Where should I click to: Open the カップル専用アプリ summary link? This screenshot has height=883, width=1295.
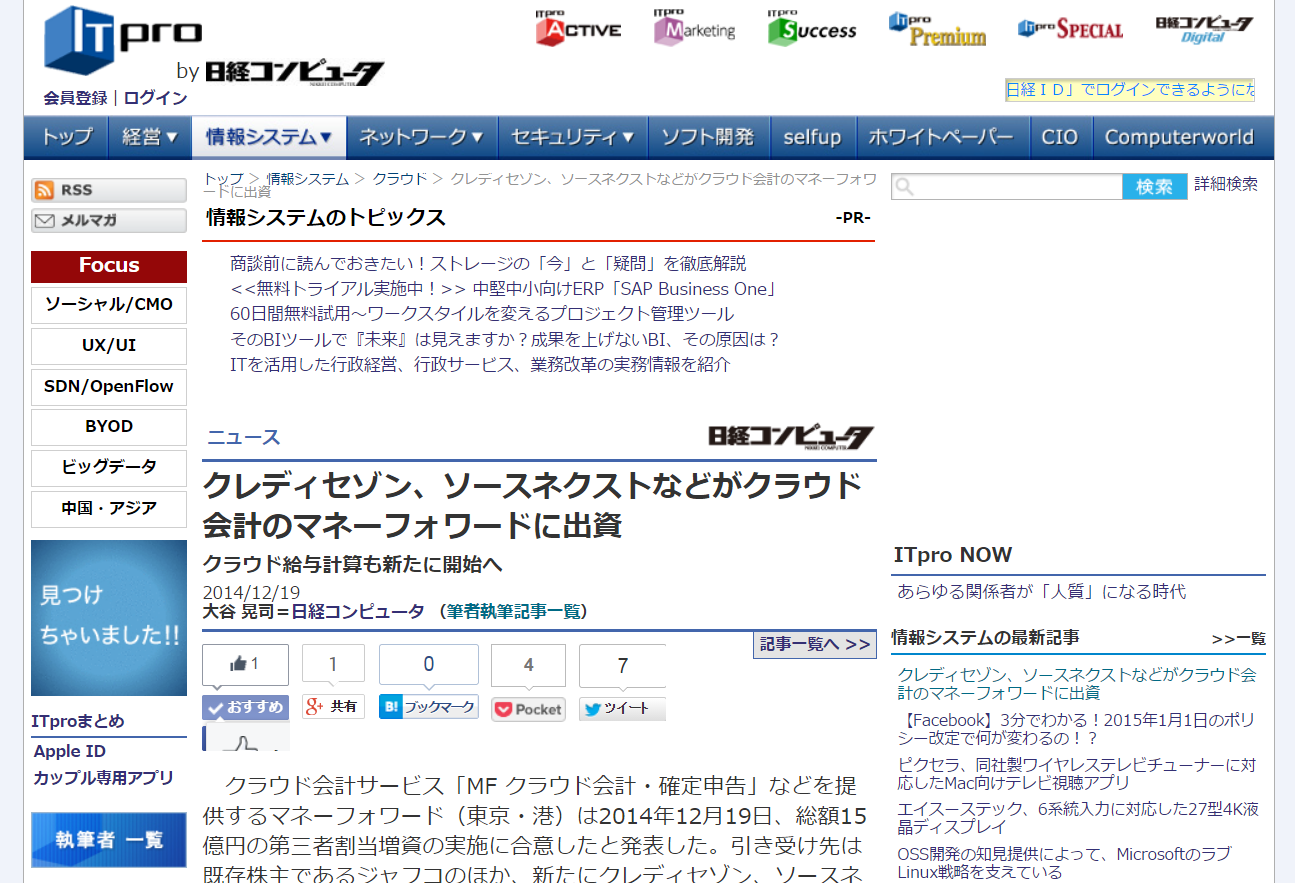(103, 778)
